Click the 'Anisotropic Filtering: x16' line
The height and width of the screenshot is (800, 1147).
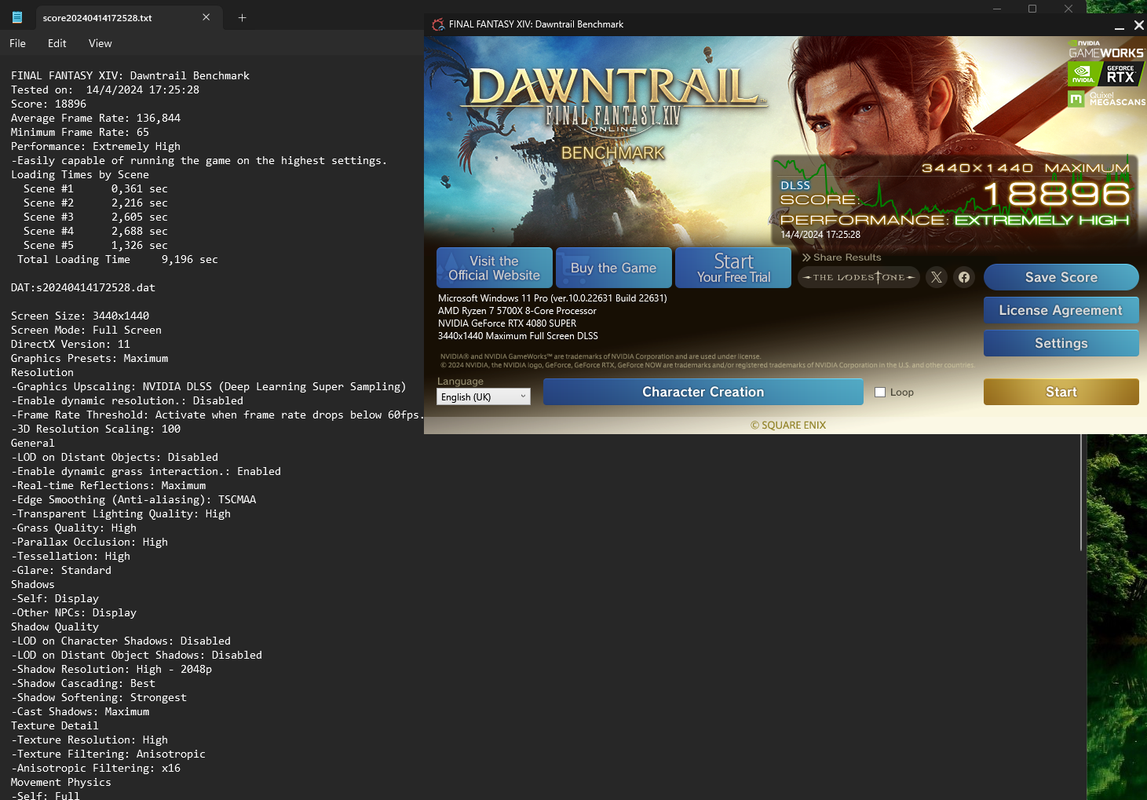[x=95, y=769]
